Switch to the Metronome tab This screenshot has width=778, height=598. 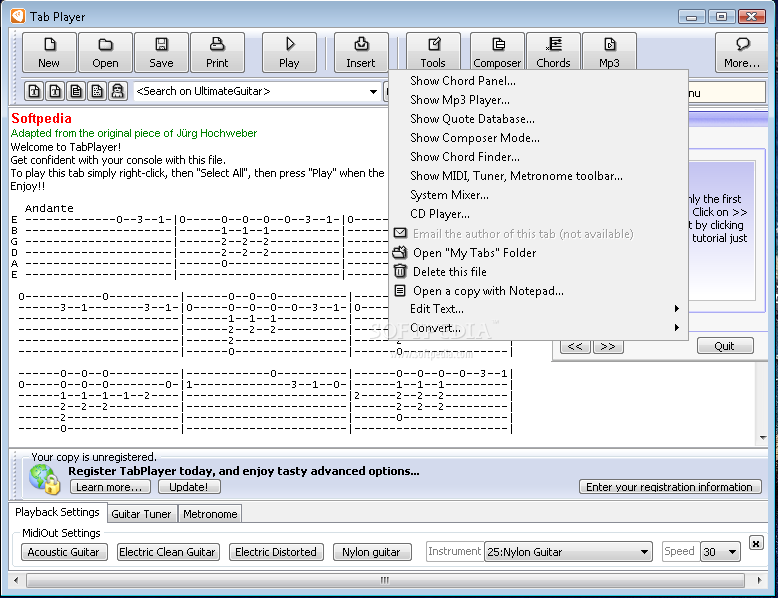[210, 514]
